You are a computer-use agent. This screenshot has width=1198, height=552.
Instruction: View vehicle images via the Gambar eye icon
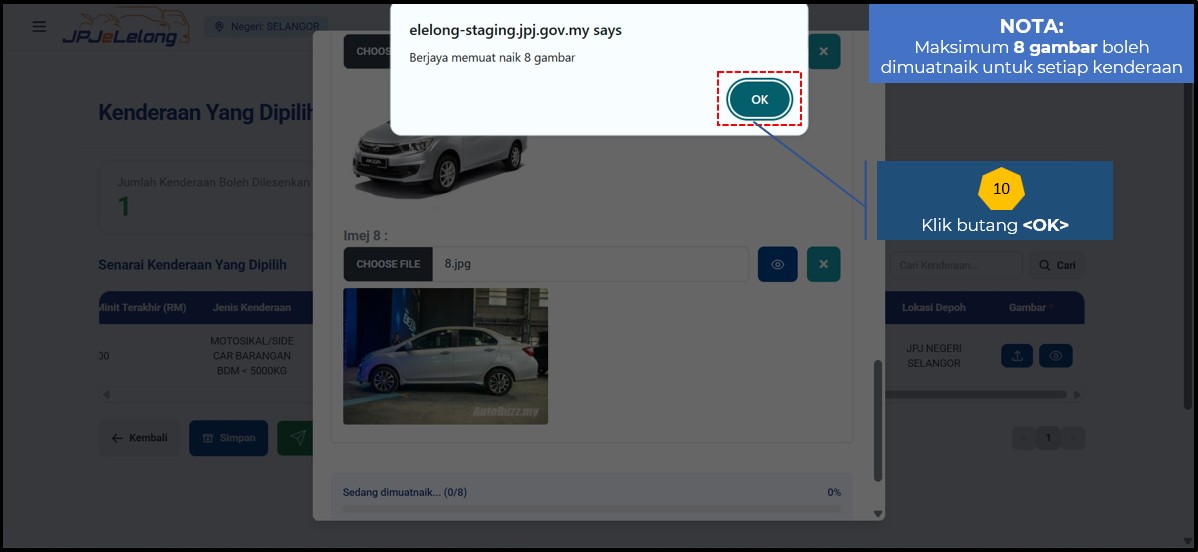tap(1055, 356)
